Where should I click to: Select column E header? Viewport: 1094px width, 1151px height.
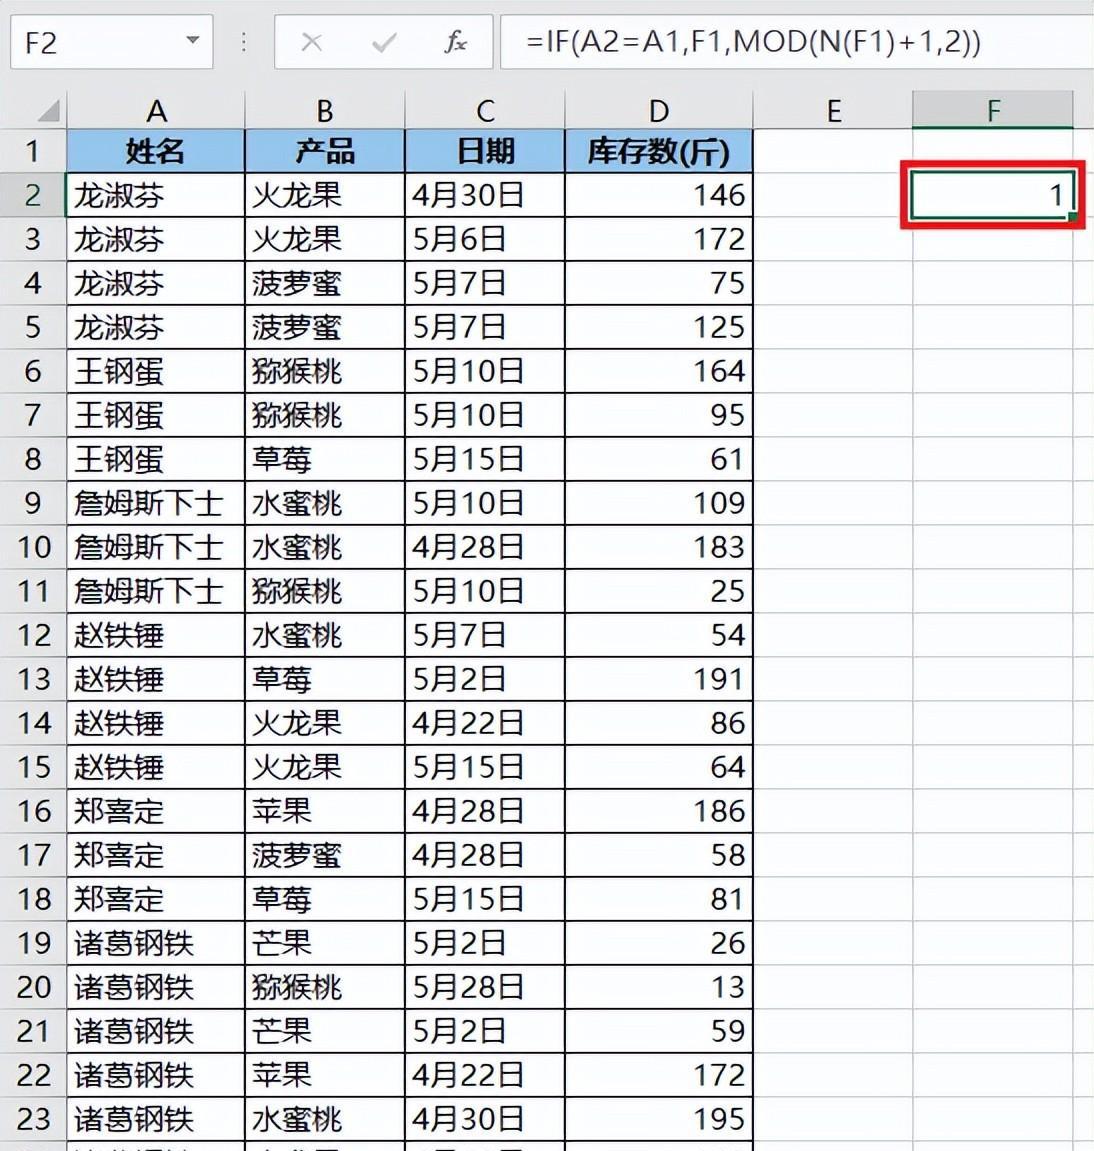click(833, 111)
